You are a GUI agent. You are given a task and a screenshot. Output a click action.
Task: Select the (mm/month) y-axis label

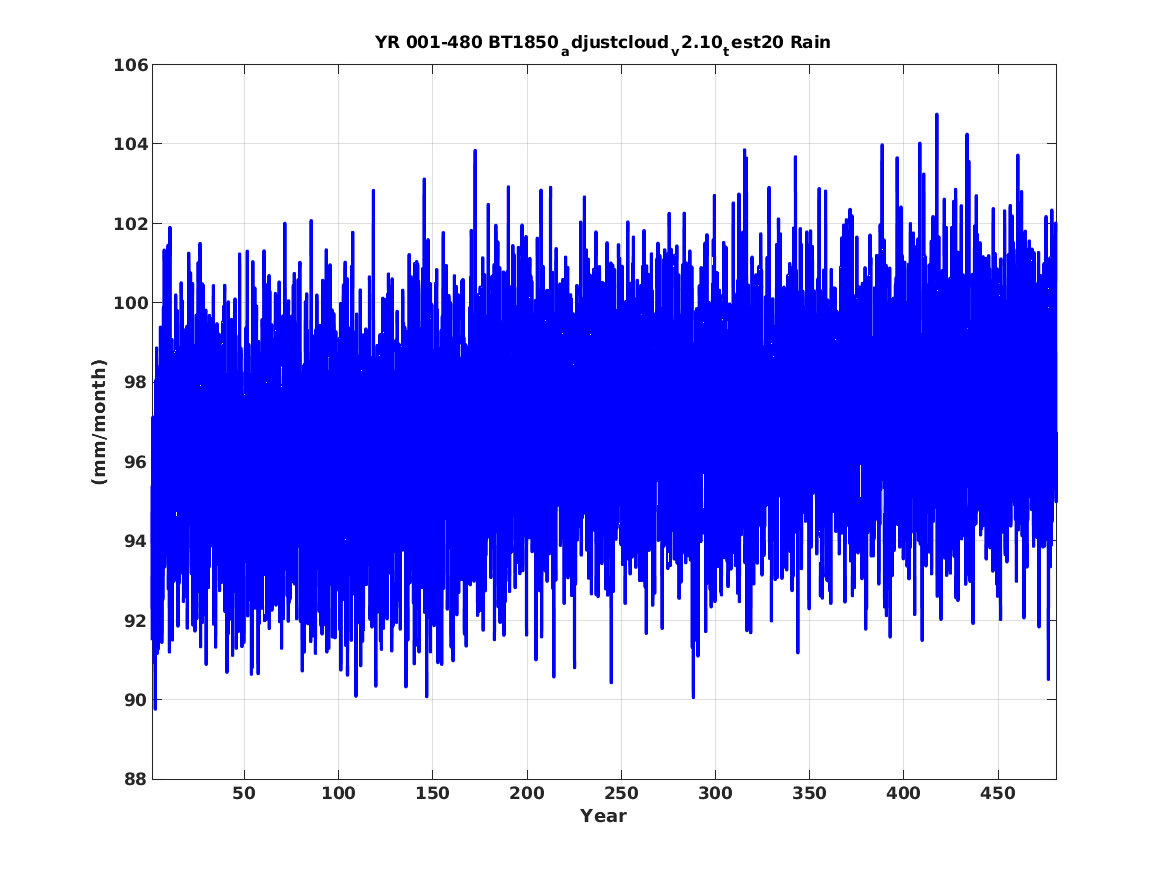coord(100,422)
